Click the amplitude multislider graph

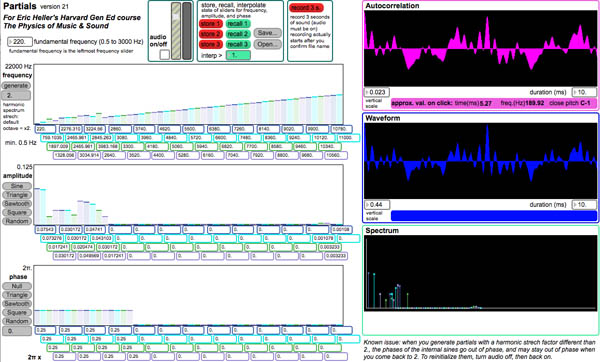coord(189,195)
